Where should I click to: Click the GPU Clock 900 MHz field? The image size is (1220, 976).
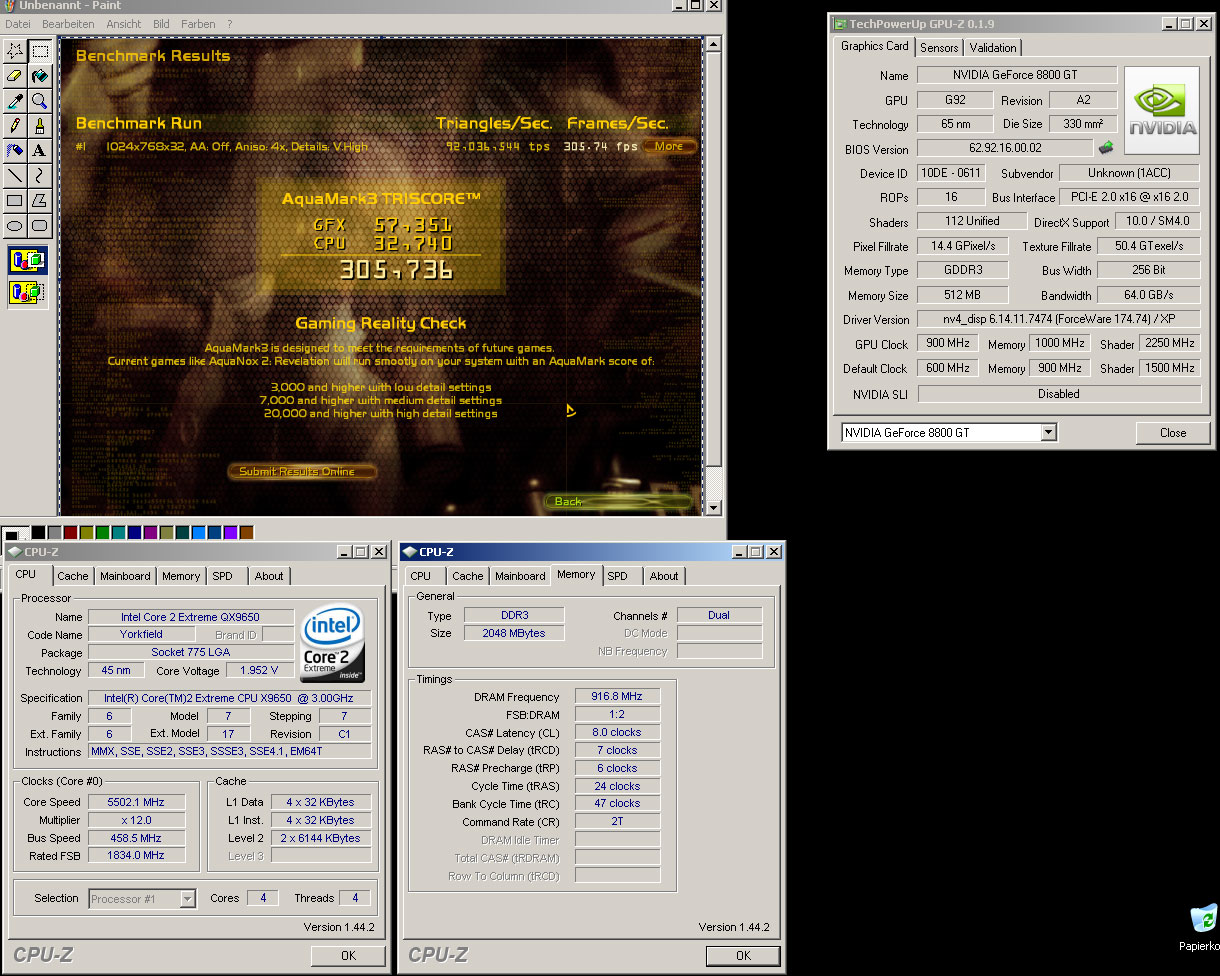coord(949,343)
